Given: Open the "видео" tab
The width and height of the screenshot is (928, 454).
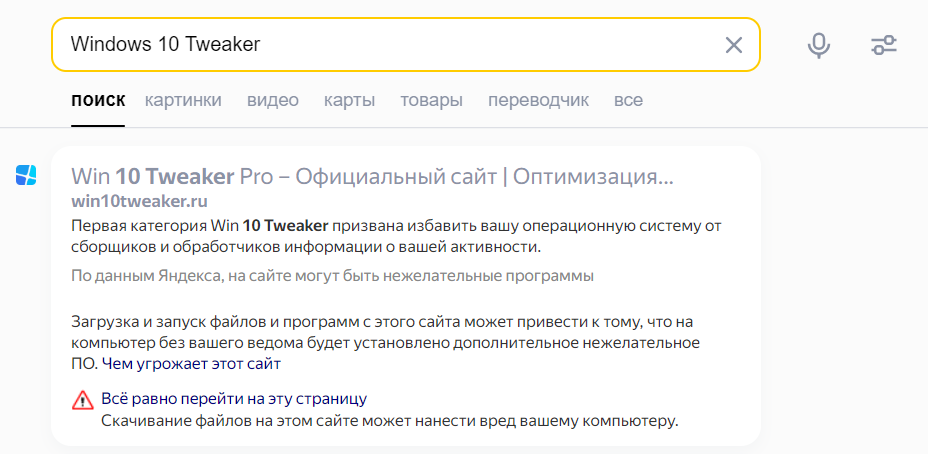Looking at the screenshot, I should [x=273, y=101].
